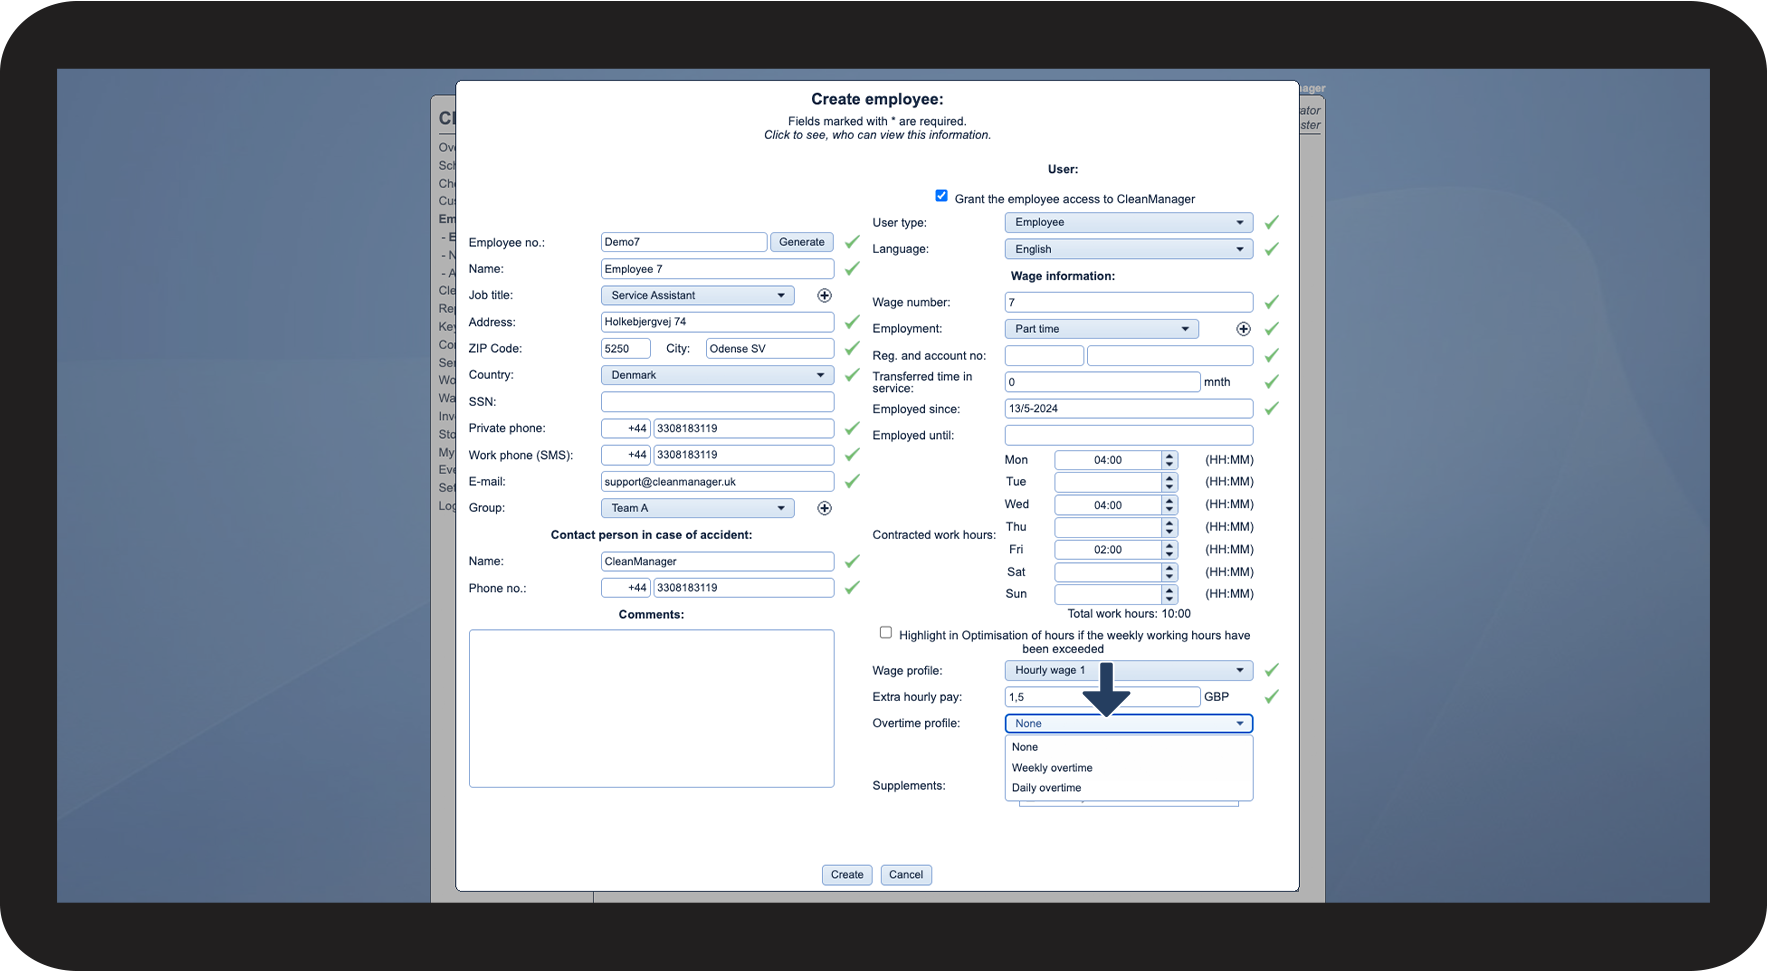This screenshot has height=971, width=1767.
Task: Open the Country dropdown showing Denmark
Action: (717, 375)
